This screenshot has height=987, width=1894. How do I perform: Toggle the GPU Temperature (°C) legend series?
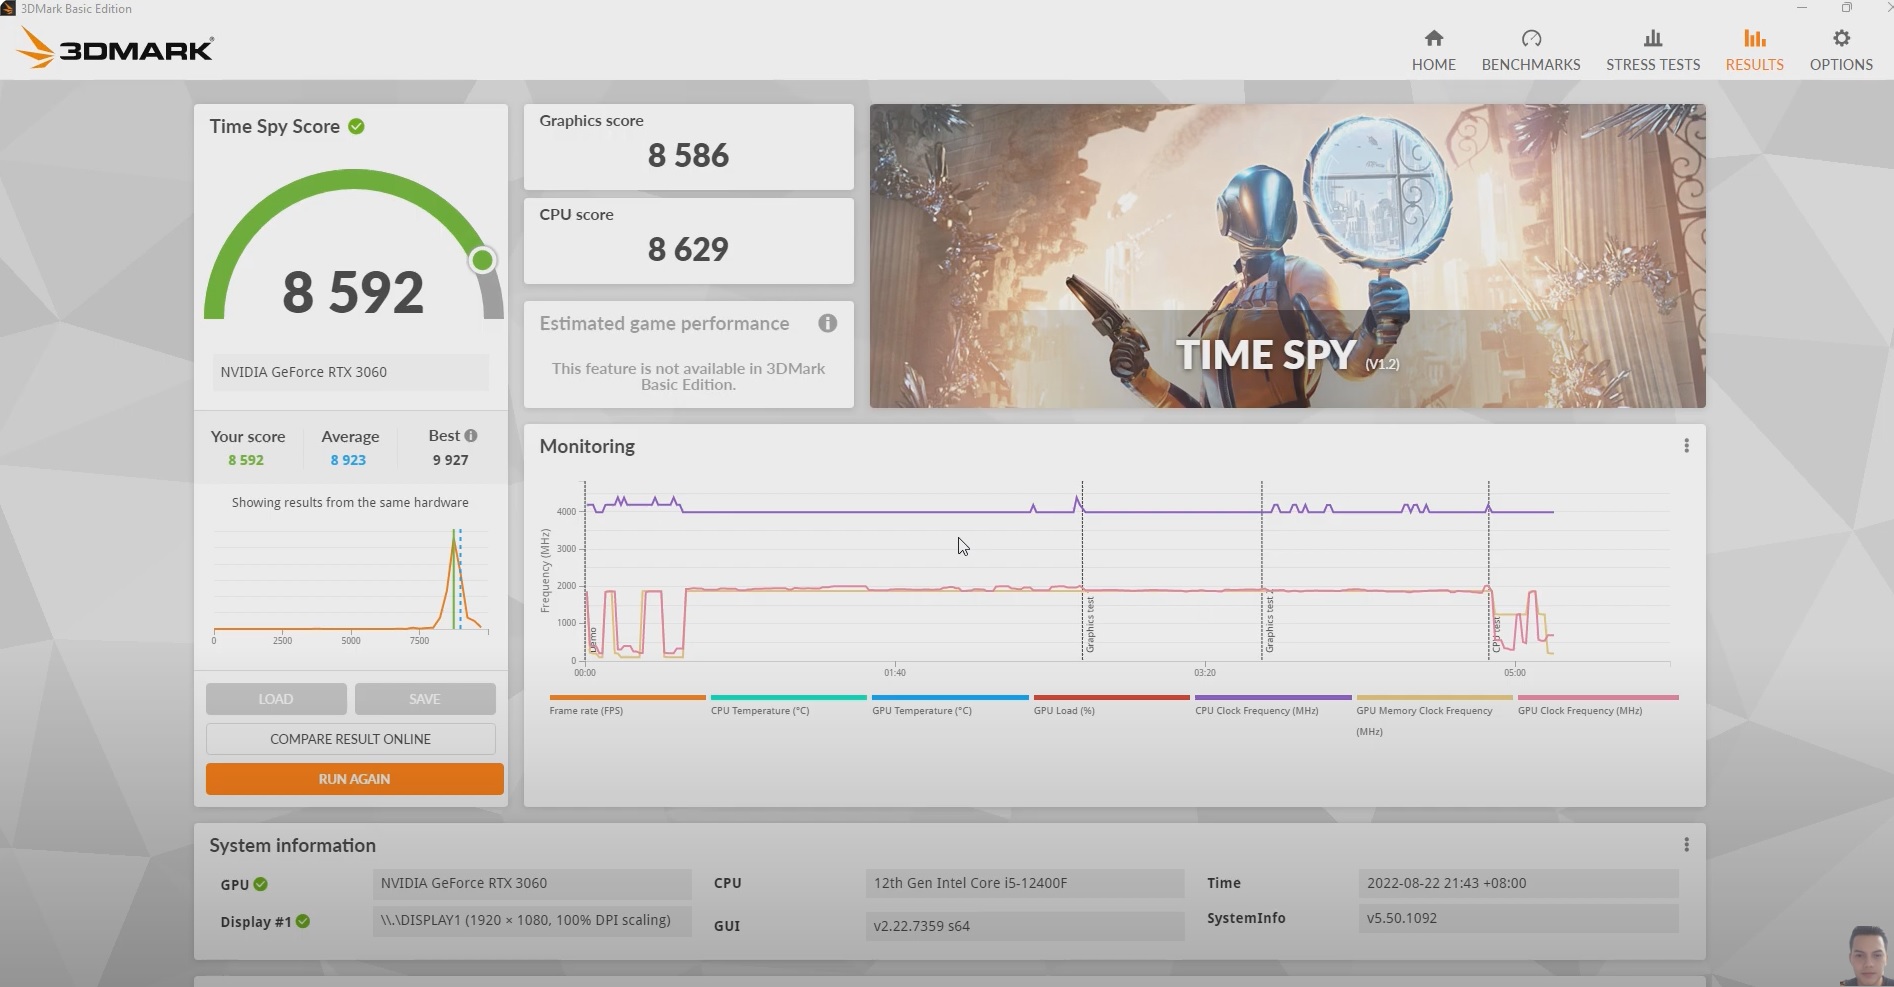tap(950, 705)
